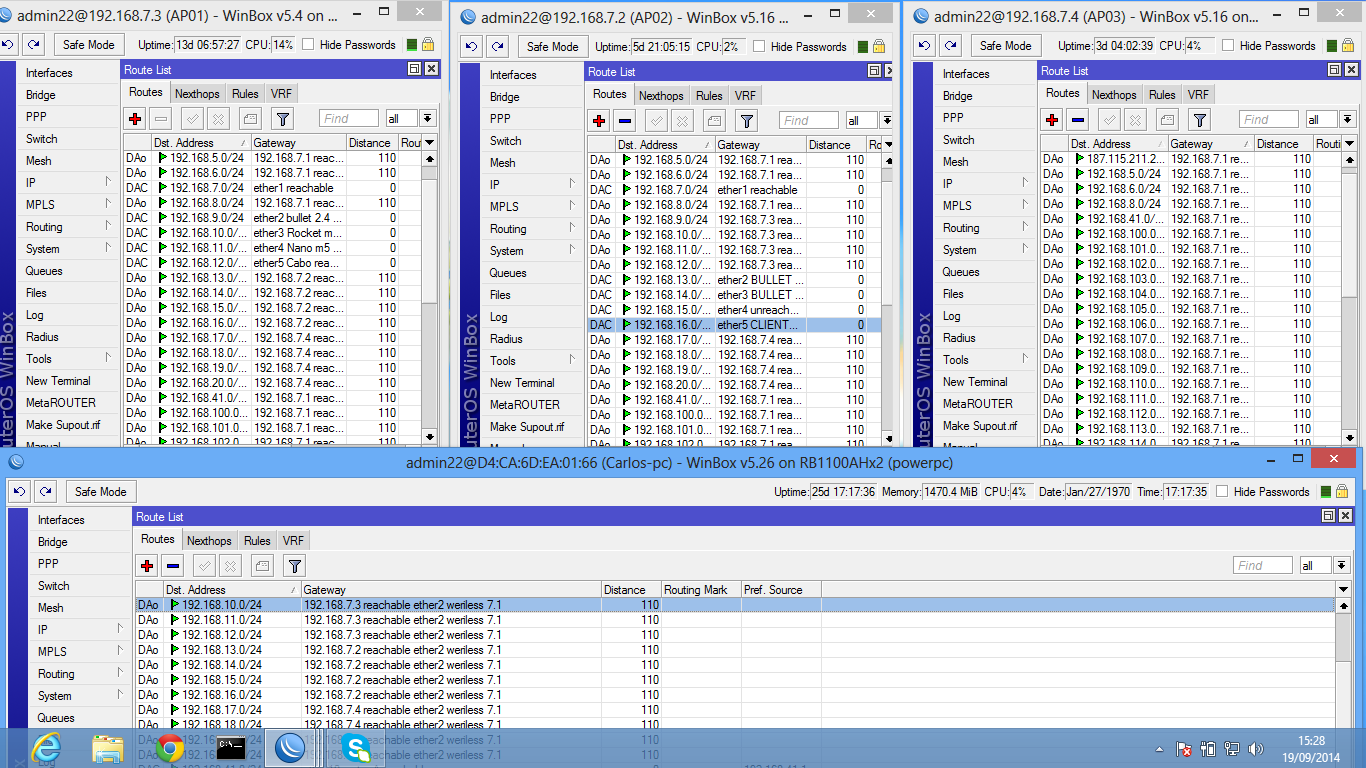Screen dimensions: 1366x768
Task: Click the Undo icon in the AP01 window
Action: [8, 44]
